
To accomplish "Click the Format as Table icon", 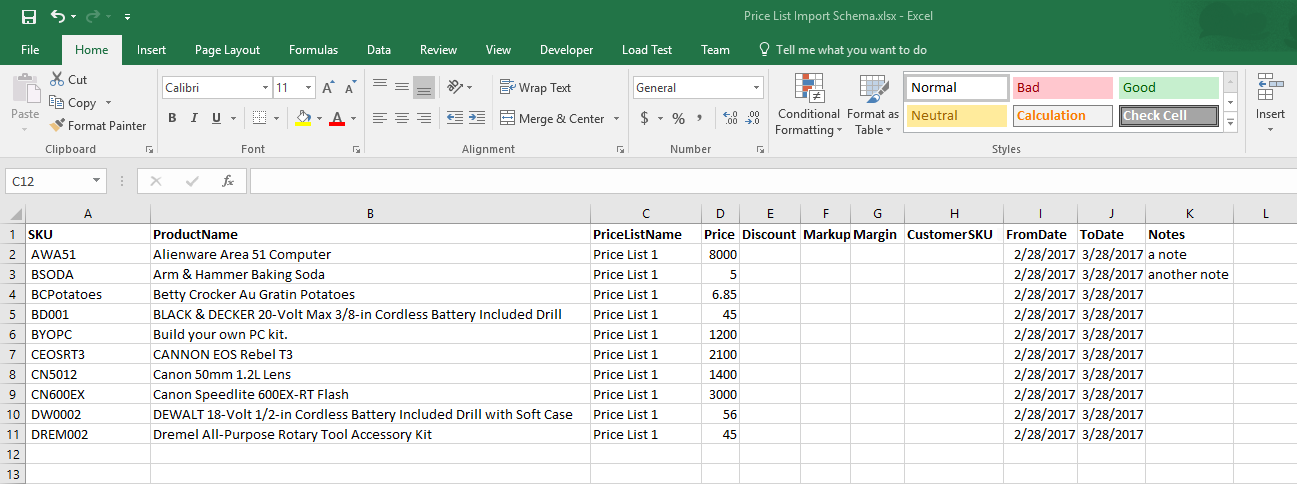I will (x=873, y=105).
